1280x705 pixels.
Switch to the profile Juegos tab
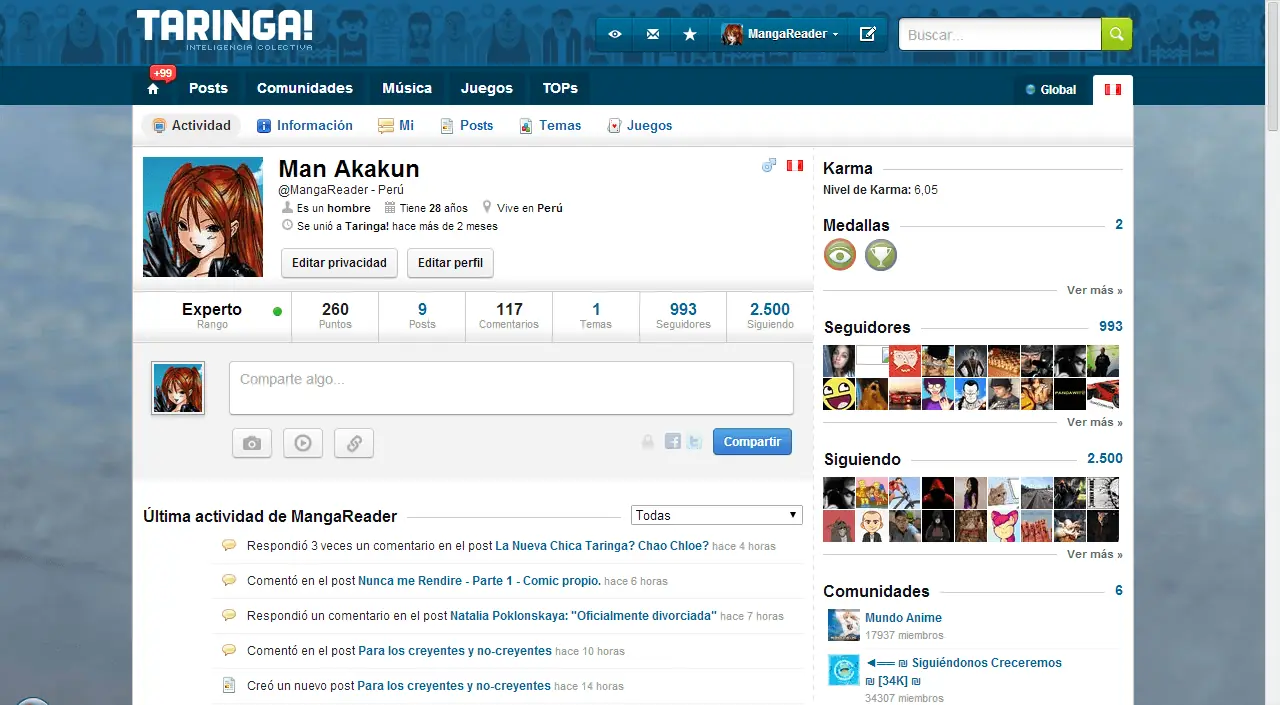coord(640,125)
